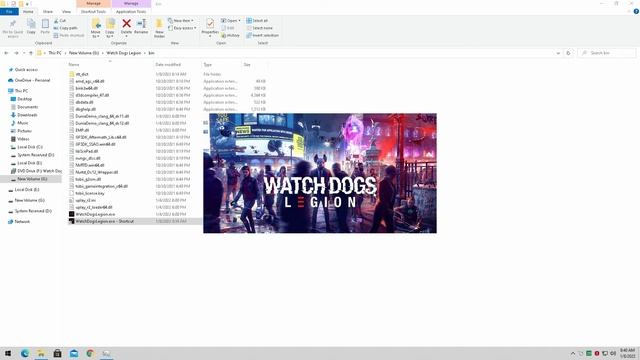Click the Copy icon in Clipboard group
Image resolution: width=640 pixels, height=360 pixels.
(31, 24)
